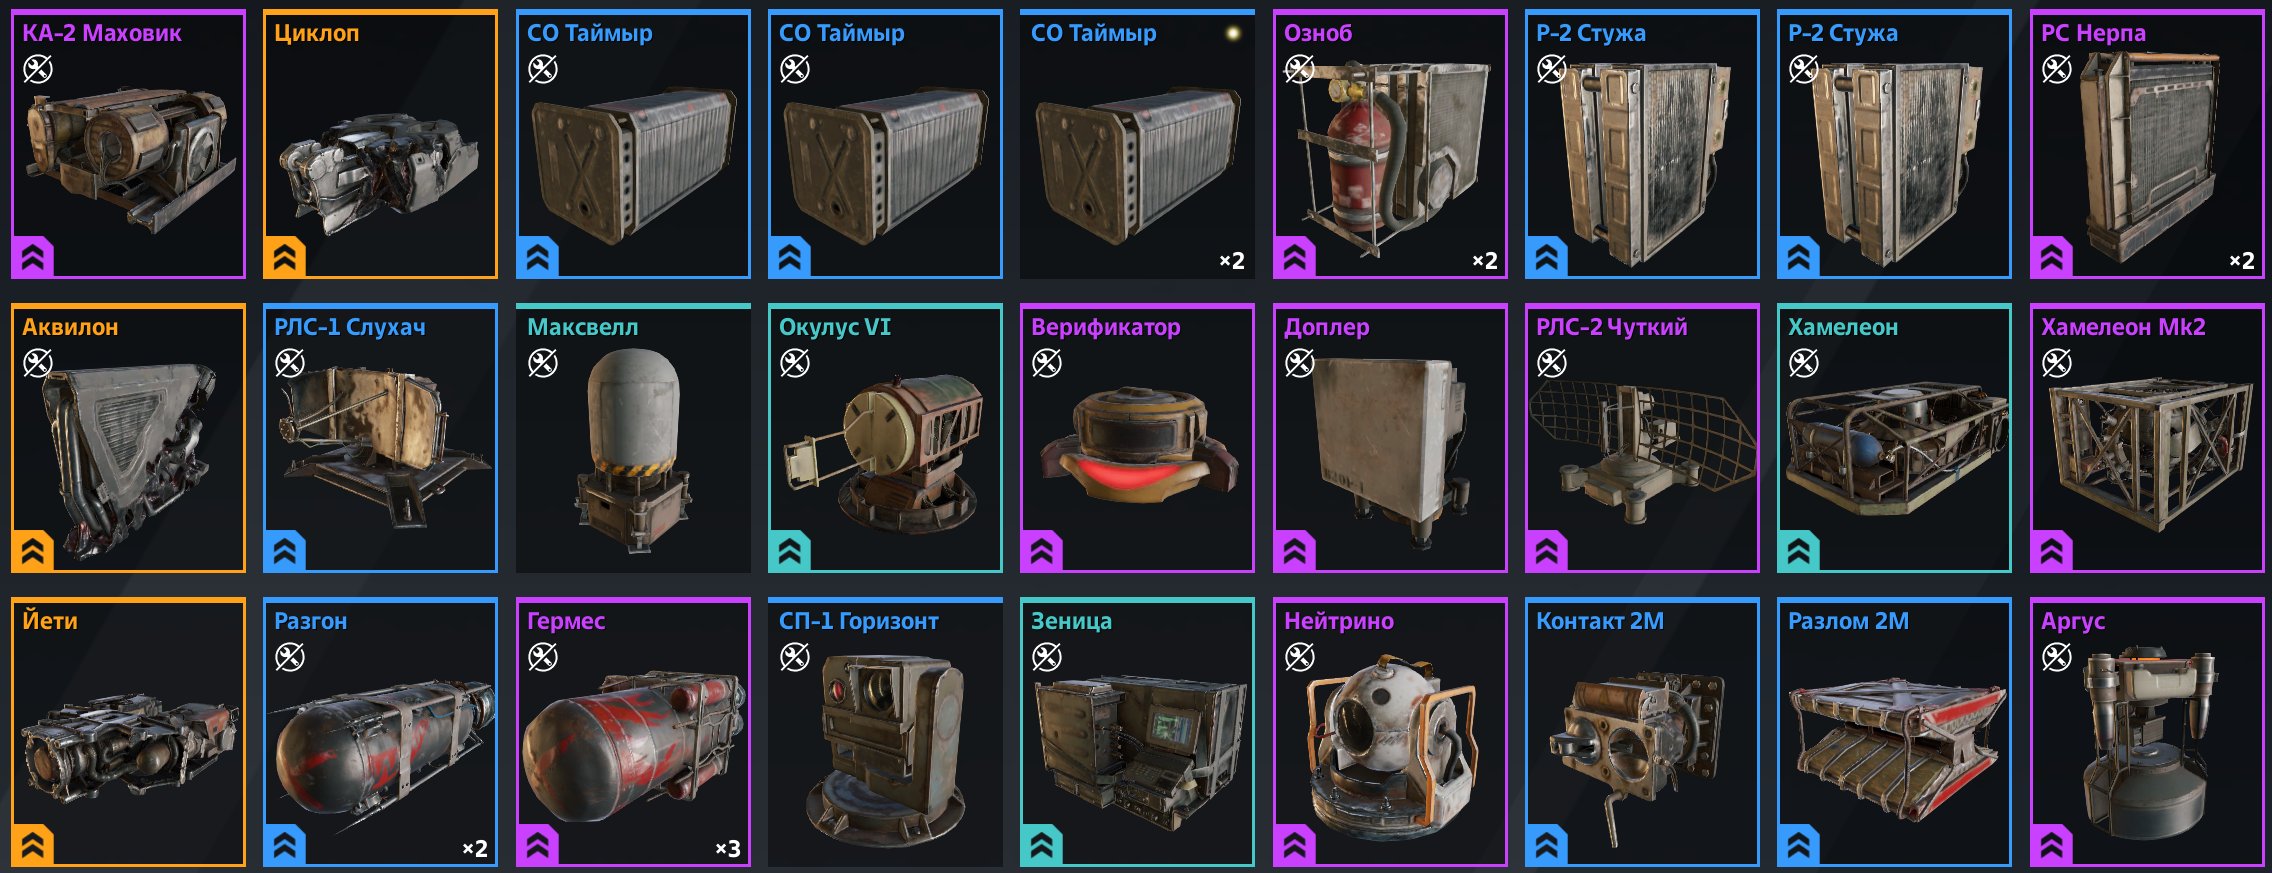Image resolution: width=2272 pixels, height=873 pixels.
Task: Click the upgrade chevron badge on КА-2 Маховик
Action: click(x=33, y=258)
